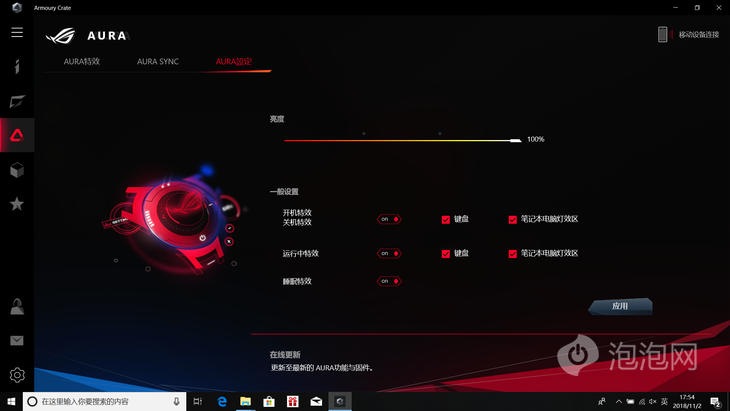The height and width of the screenshot is (411, 730).
Task: Select the AURA設定 tab
Action: point(234,61)
